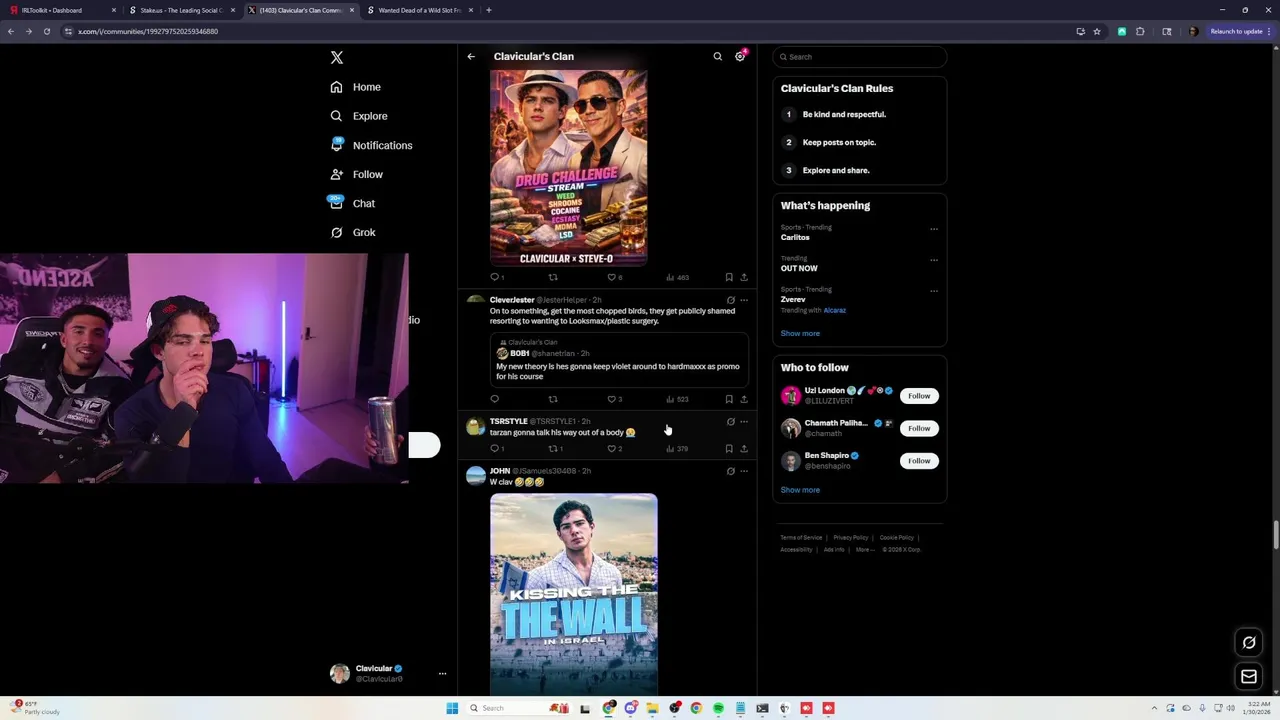Bookmark CleverJester's post
The width and height of the screenshot is (1280, 720).
[729, 399]
